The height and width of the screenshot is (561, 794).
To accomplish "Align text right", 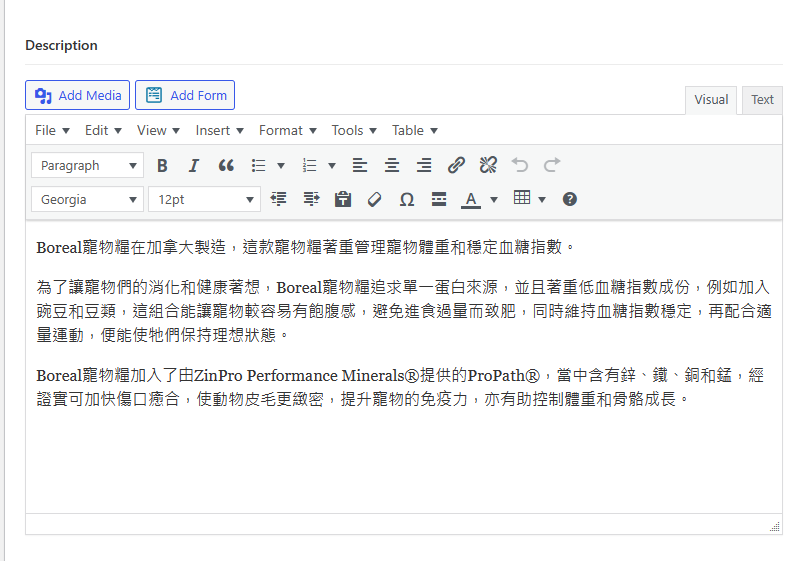I will click(x=424, y=165).
